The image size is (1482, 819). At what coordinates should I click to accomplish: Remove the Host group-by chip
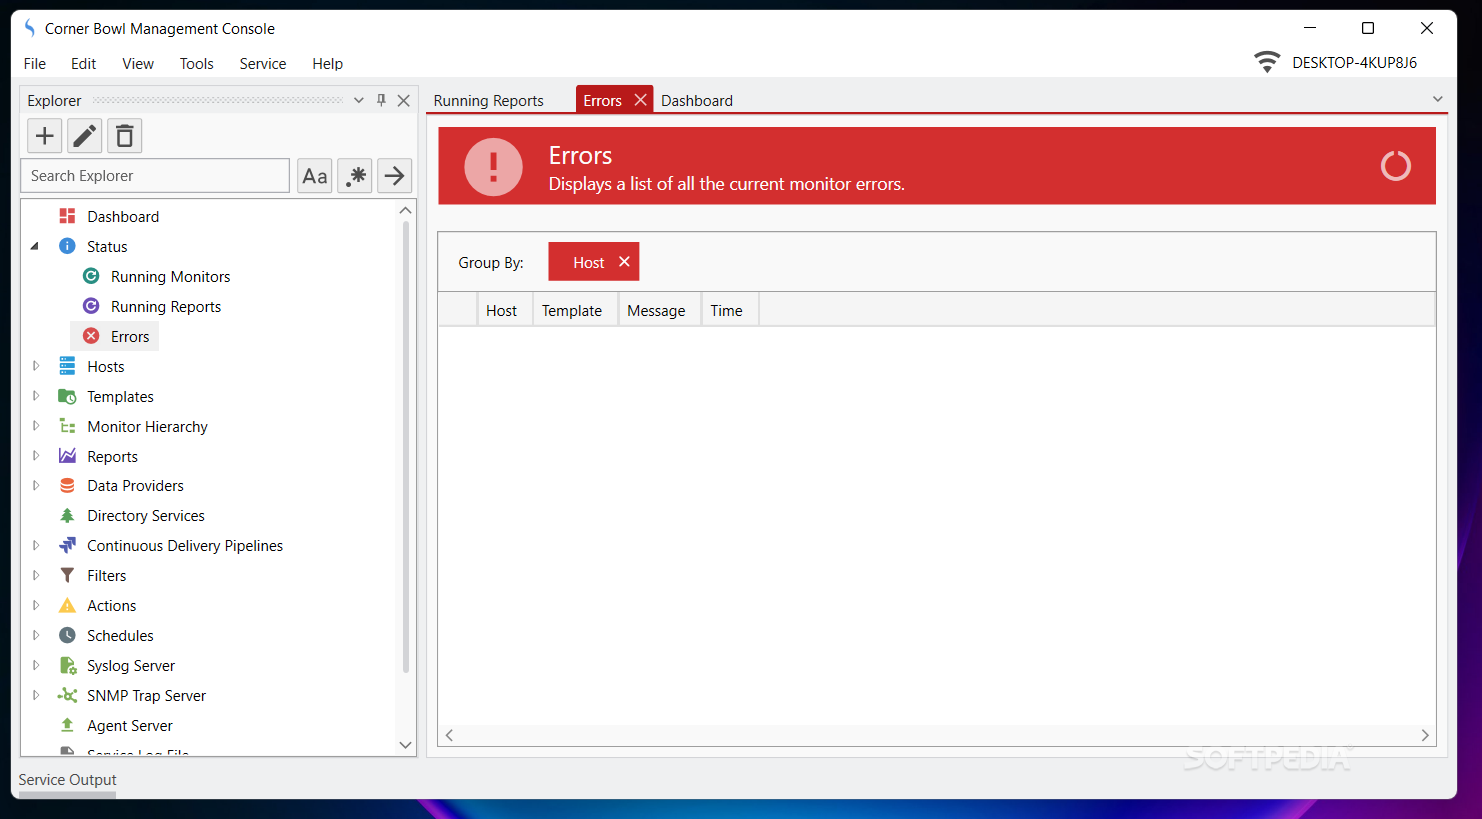[624, 262]
